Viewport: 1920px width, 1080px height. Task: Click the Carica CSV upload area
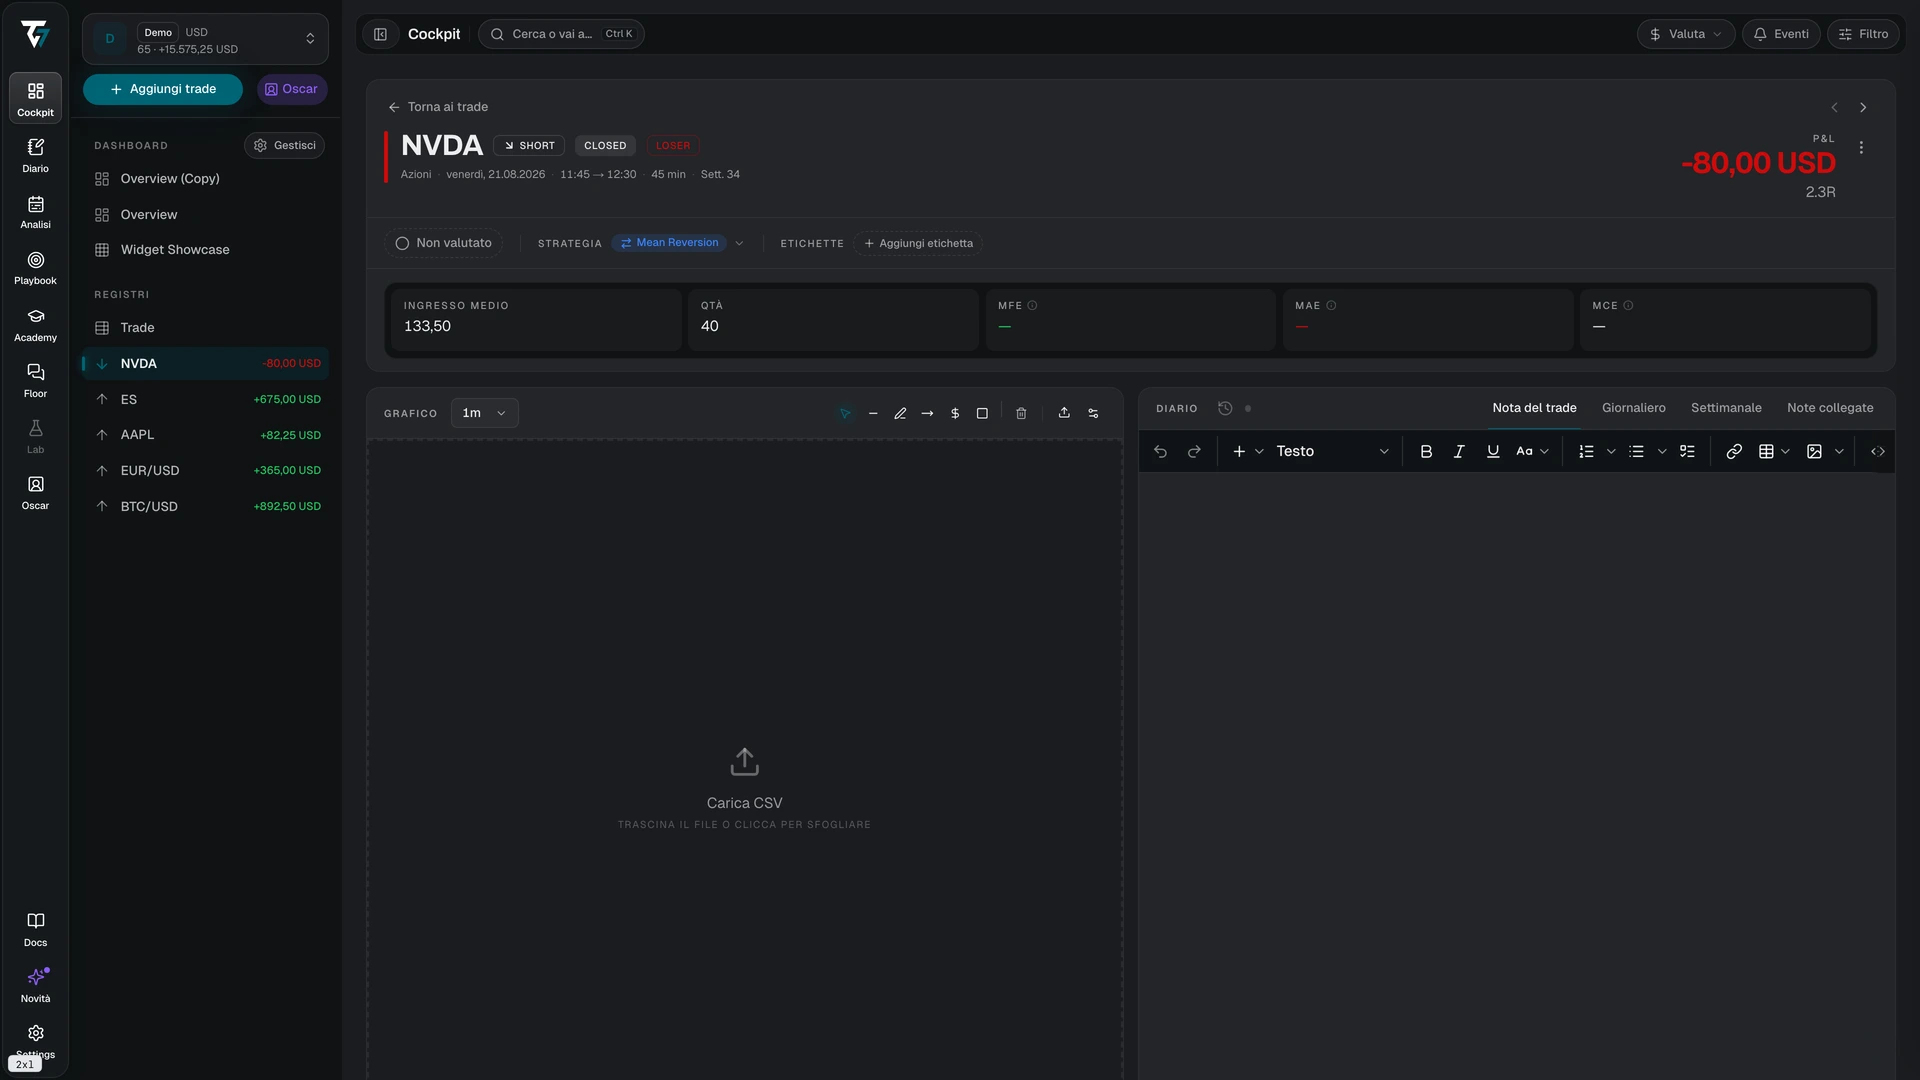click(x=744, y=788)
